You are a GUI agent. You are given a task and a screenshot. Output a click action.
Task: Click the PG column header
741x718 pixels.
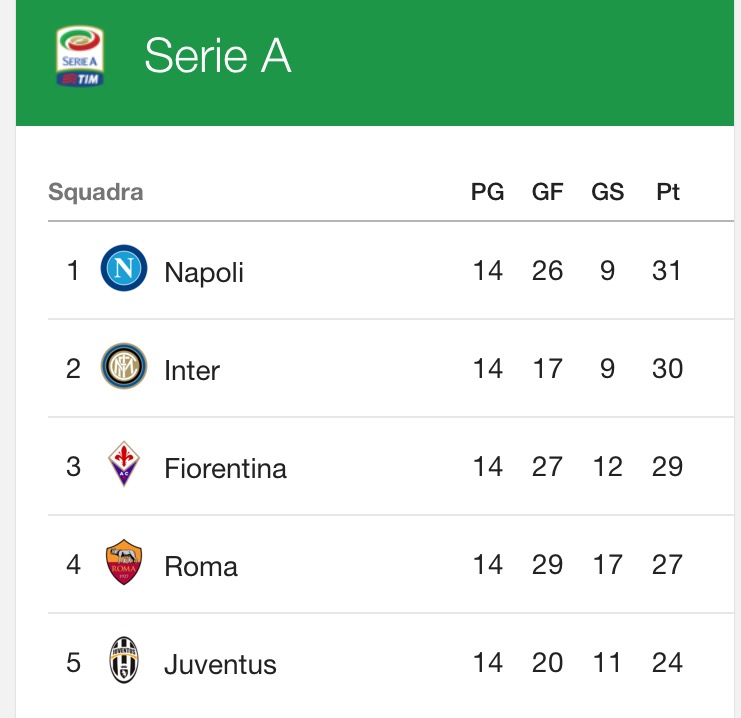pos(488,192)
